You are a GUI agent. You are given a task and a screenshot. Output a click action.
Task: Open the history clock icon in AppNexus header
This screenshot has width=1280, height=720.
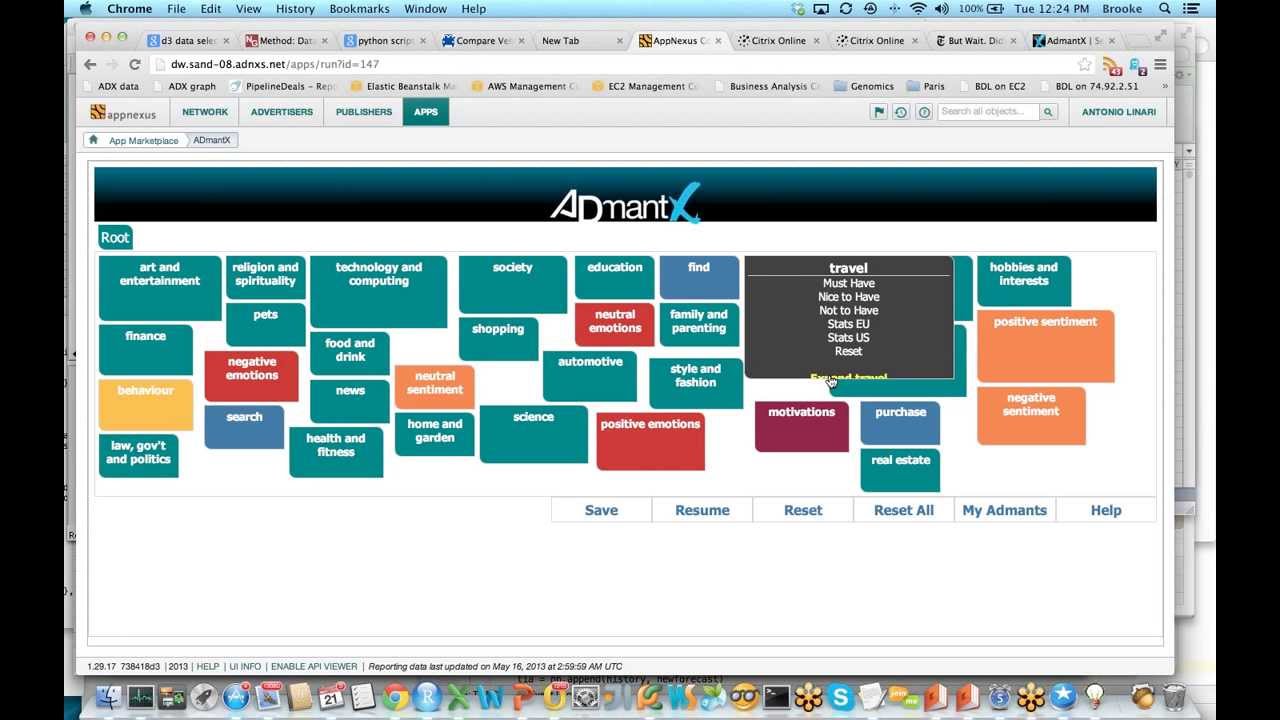901,112
